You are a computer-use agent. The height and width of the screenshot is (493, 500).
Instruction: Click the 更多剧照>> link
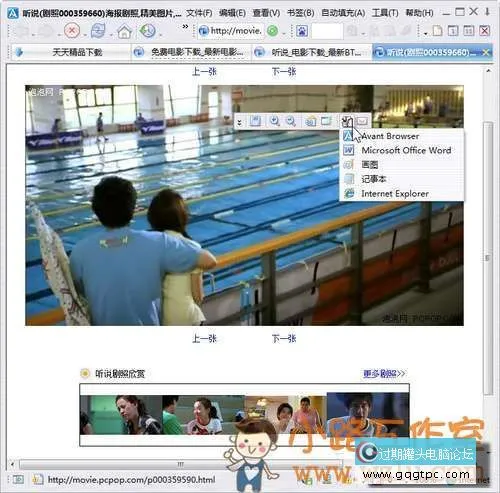point(384,373)
